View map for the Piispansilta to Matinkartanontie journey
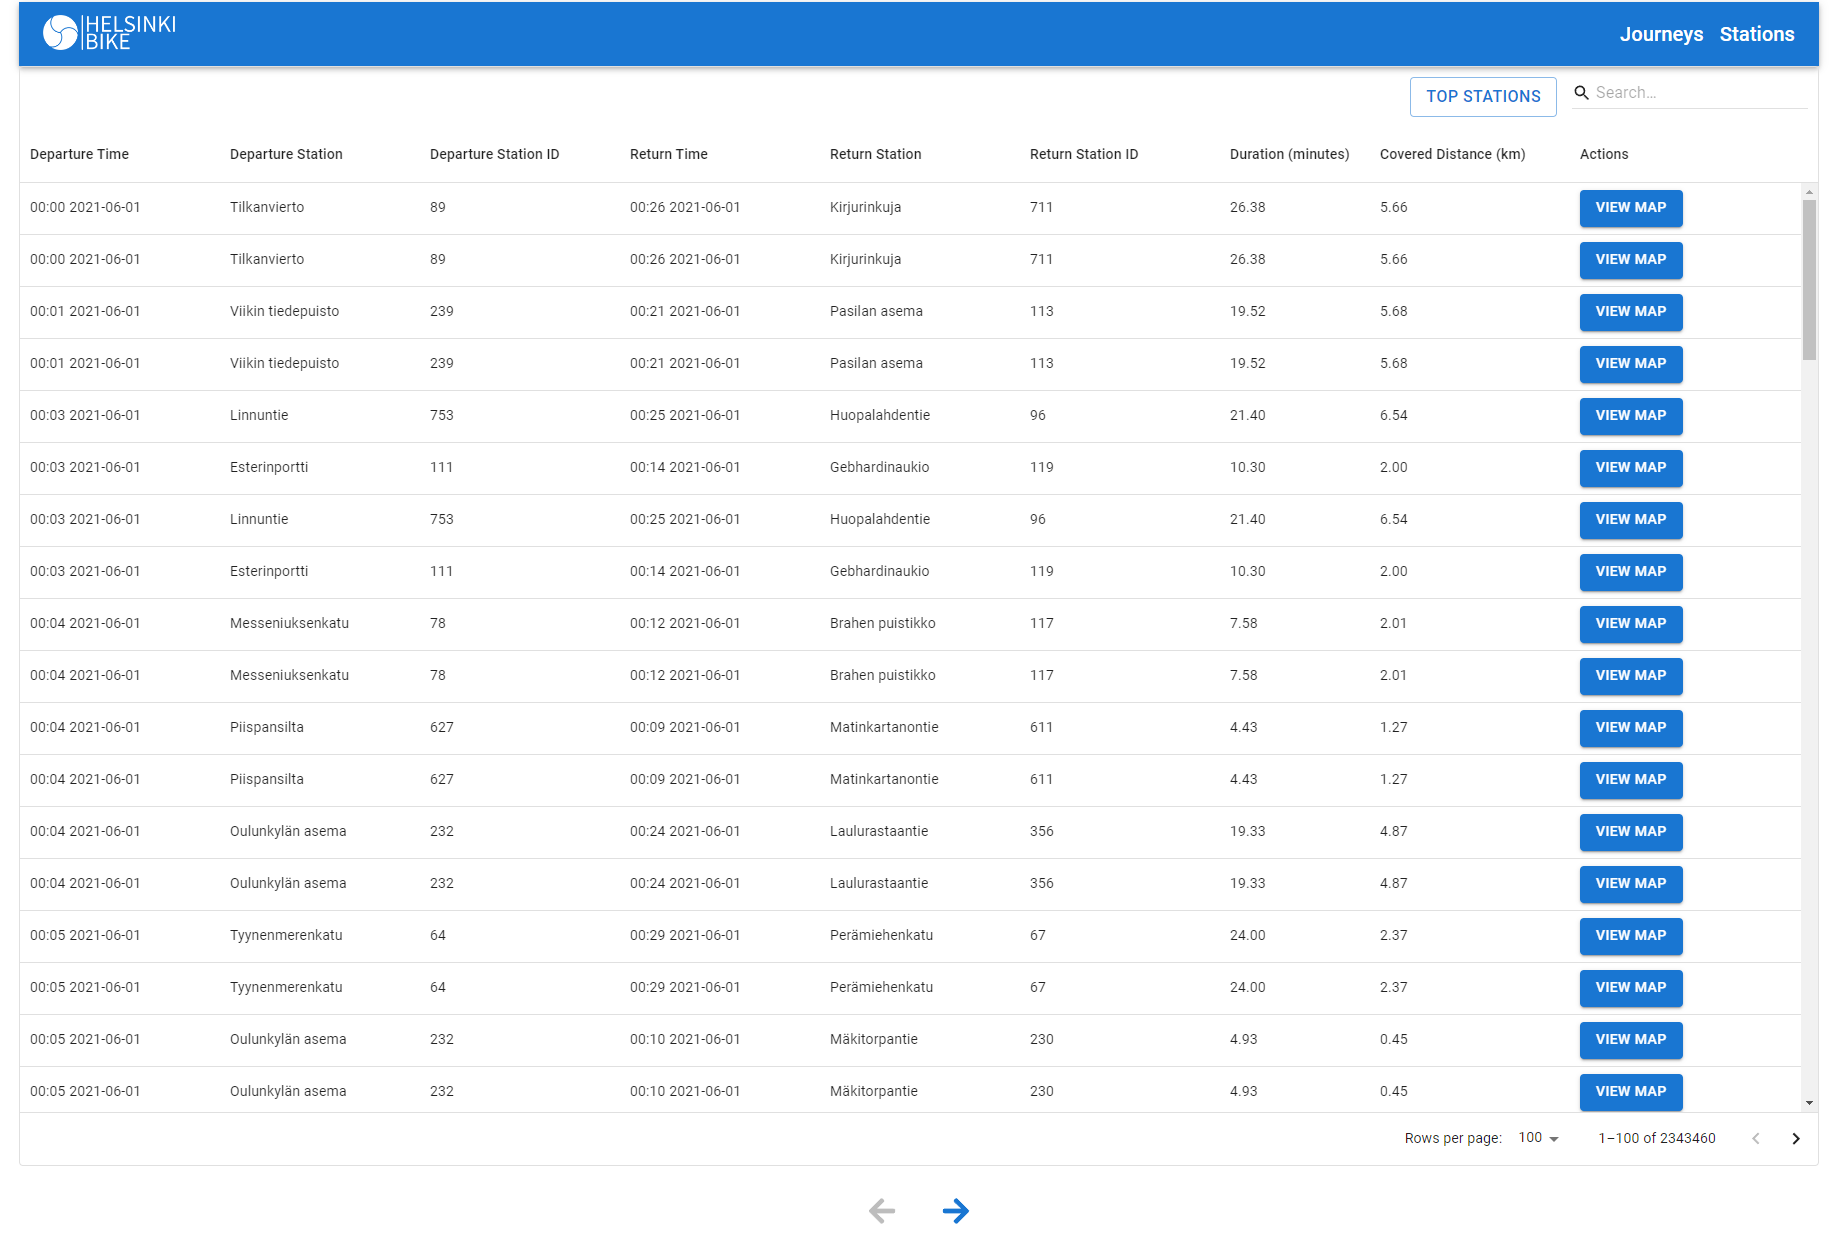Screen dimensions: 1840x1258 [x=1631, y=728]
